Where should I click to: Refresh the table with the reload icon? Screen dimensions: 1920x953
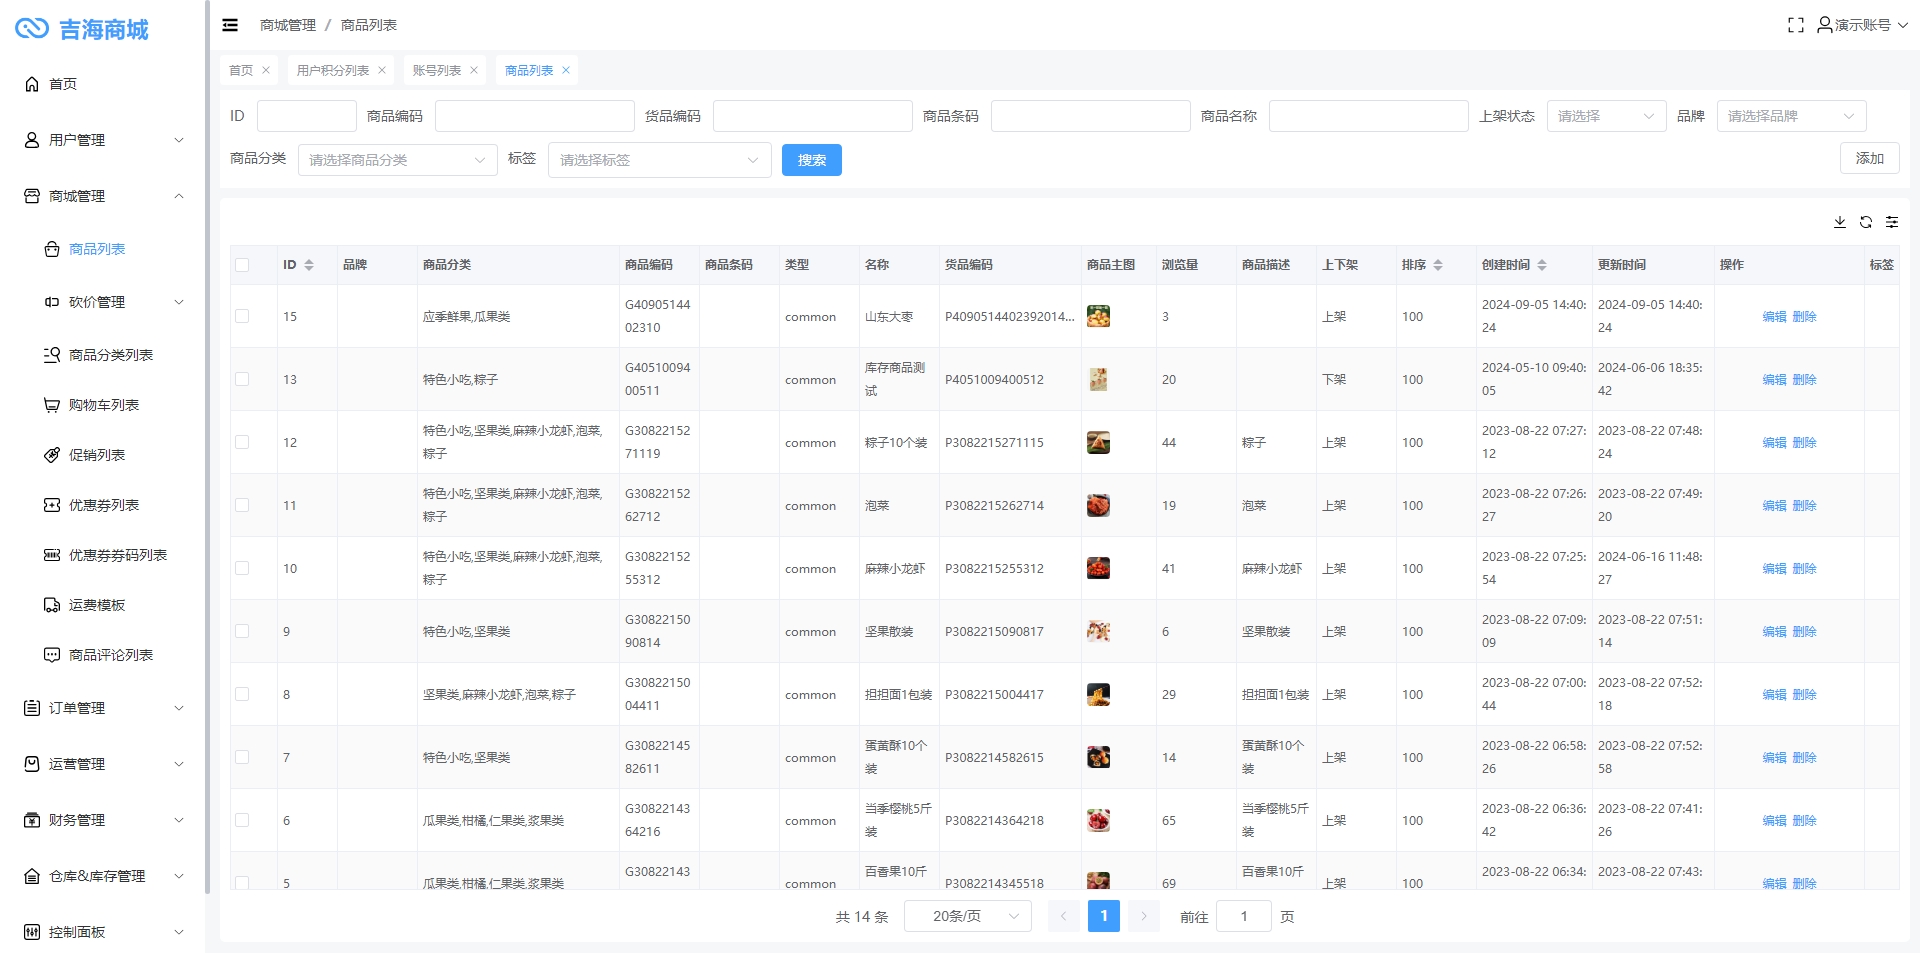click(x=1865, y=222)
